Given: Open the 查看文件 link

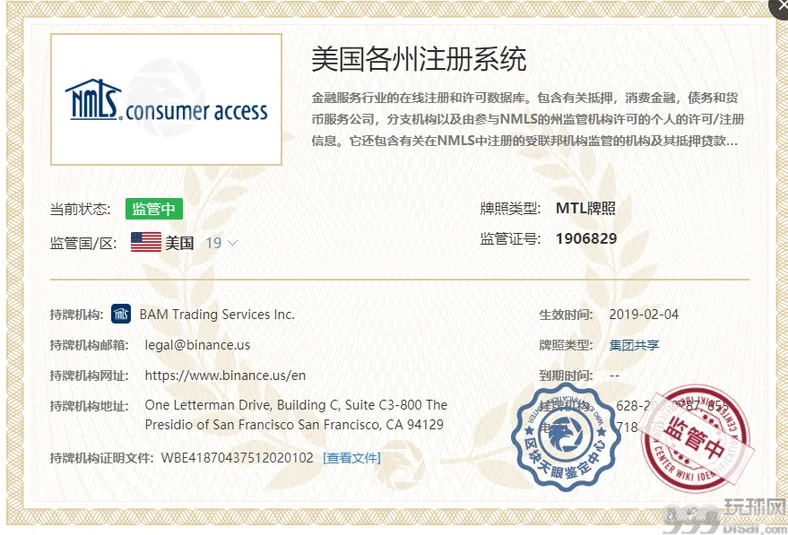Looking at the screenshot, I should (x=352, y=458).
